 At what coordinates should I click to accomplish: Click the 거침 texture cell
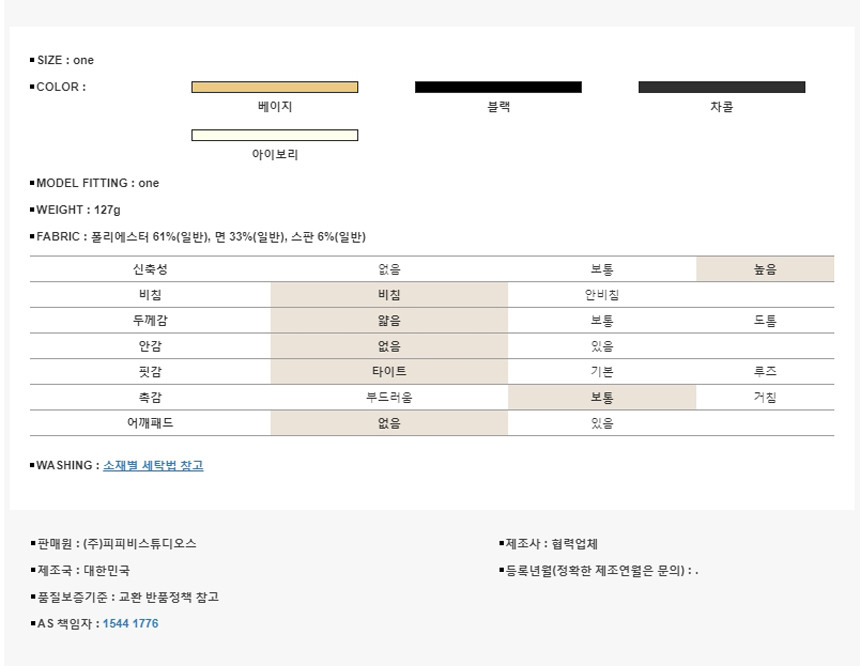pos(765,397)
